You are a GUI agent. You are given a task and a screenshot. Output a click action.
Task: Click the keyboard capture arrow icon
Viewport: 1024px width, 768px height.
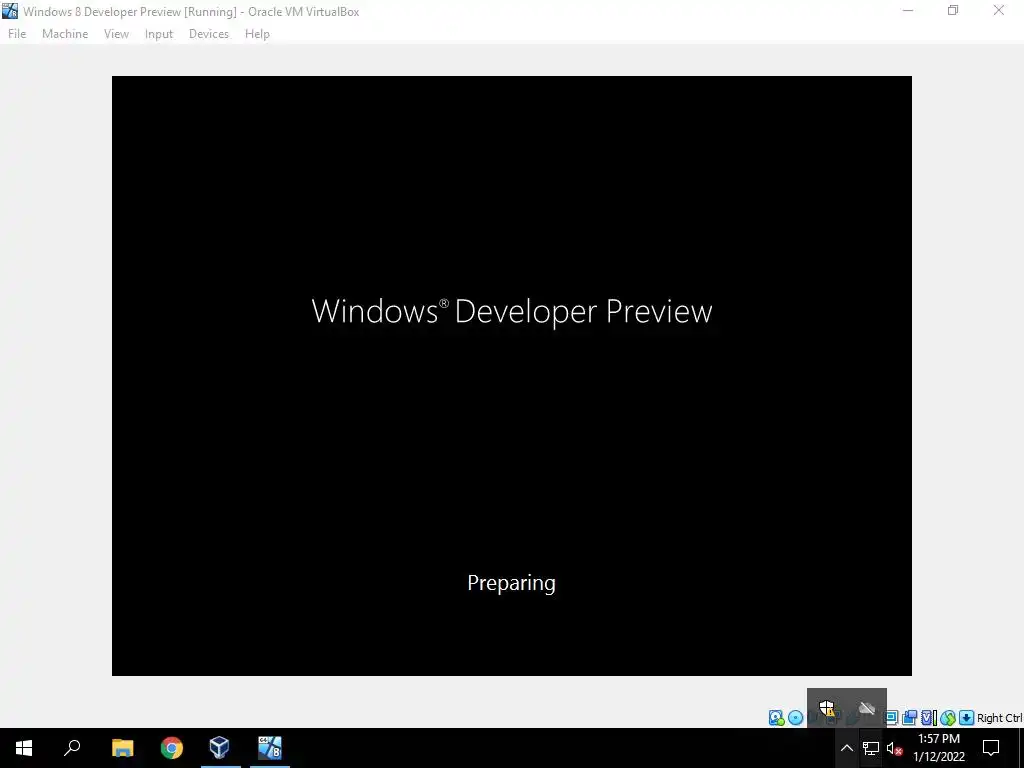[967, 718]
